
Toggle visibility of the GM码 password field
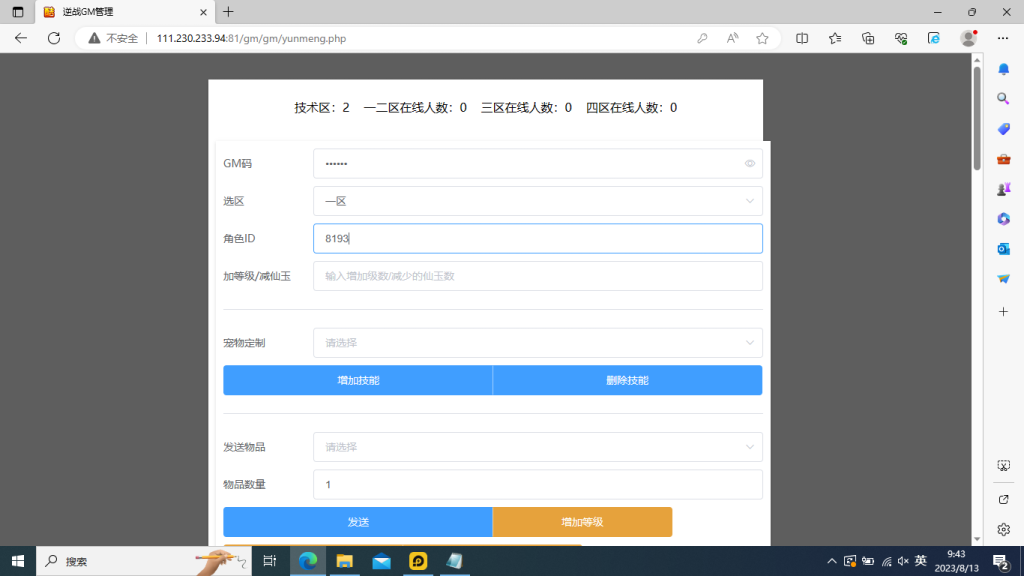pos(749,163)
